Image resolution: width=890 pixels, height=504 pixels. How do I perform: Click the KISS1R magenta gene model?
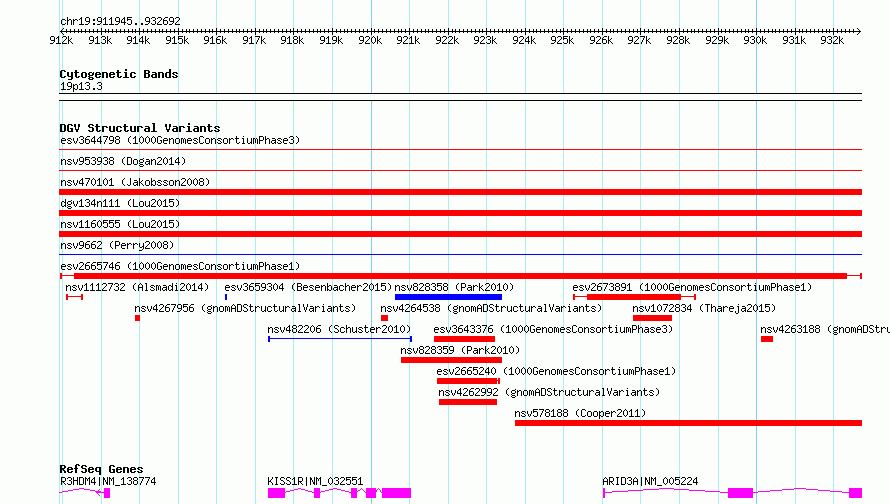(339, 493)
